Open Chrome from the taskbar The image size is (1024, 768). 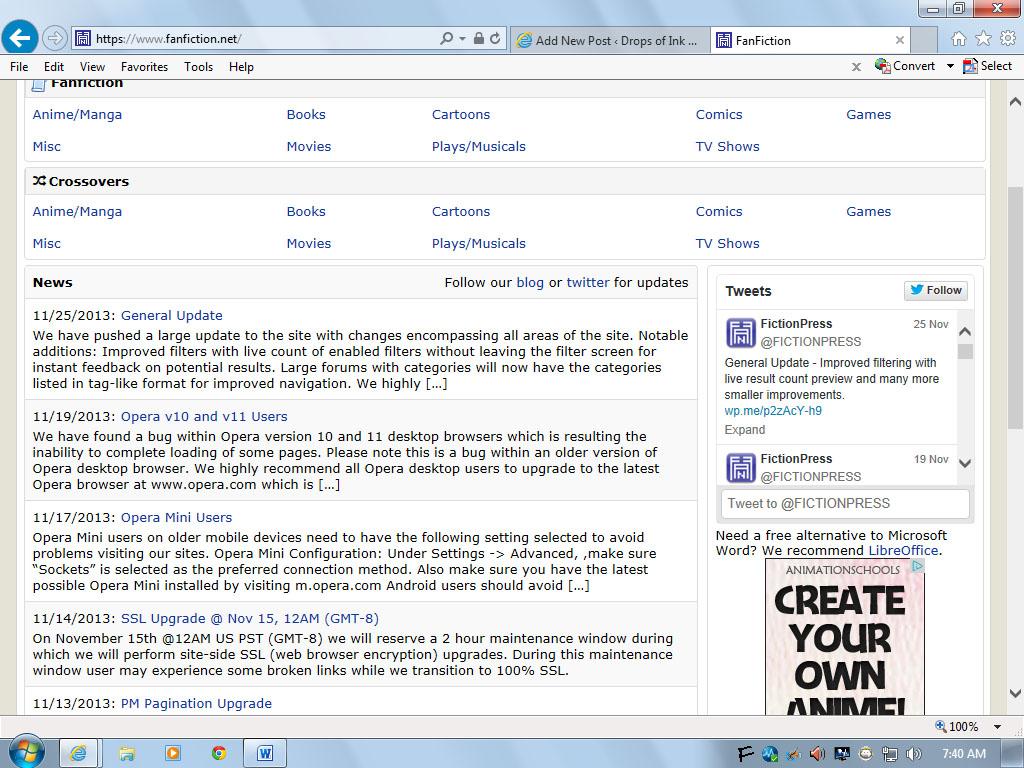tap(219, 754)
